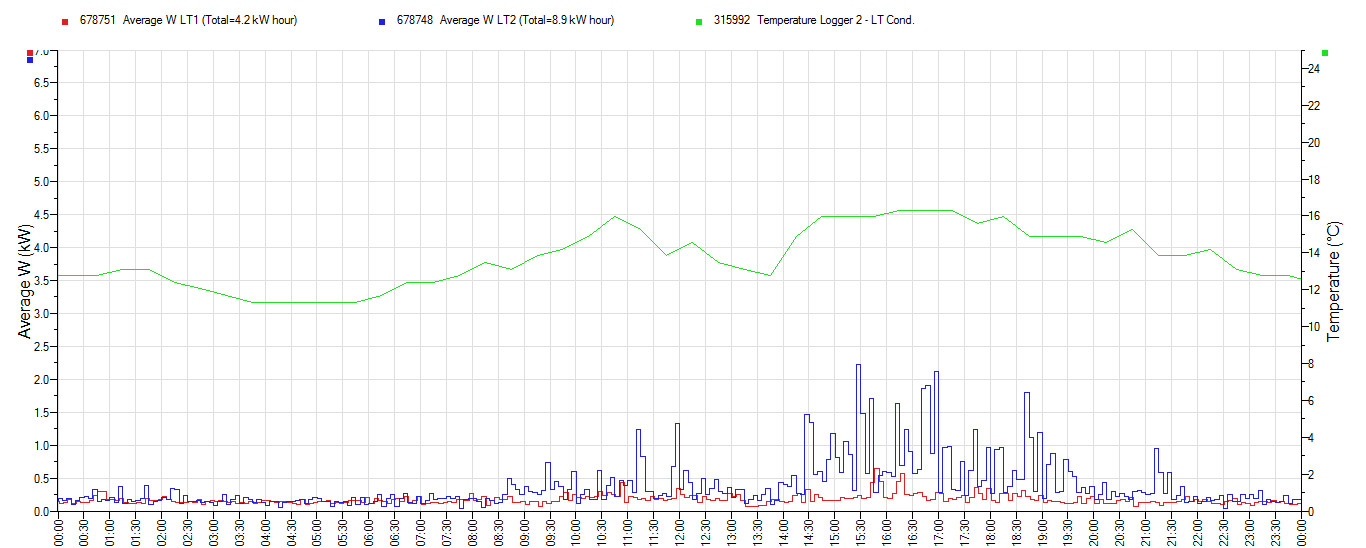Select the Average W LT2 legend label
This screenshot has height=548, width=1366.
click(505, 20)
